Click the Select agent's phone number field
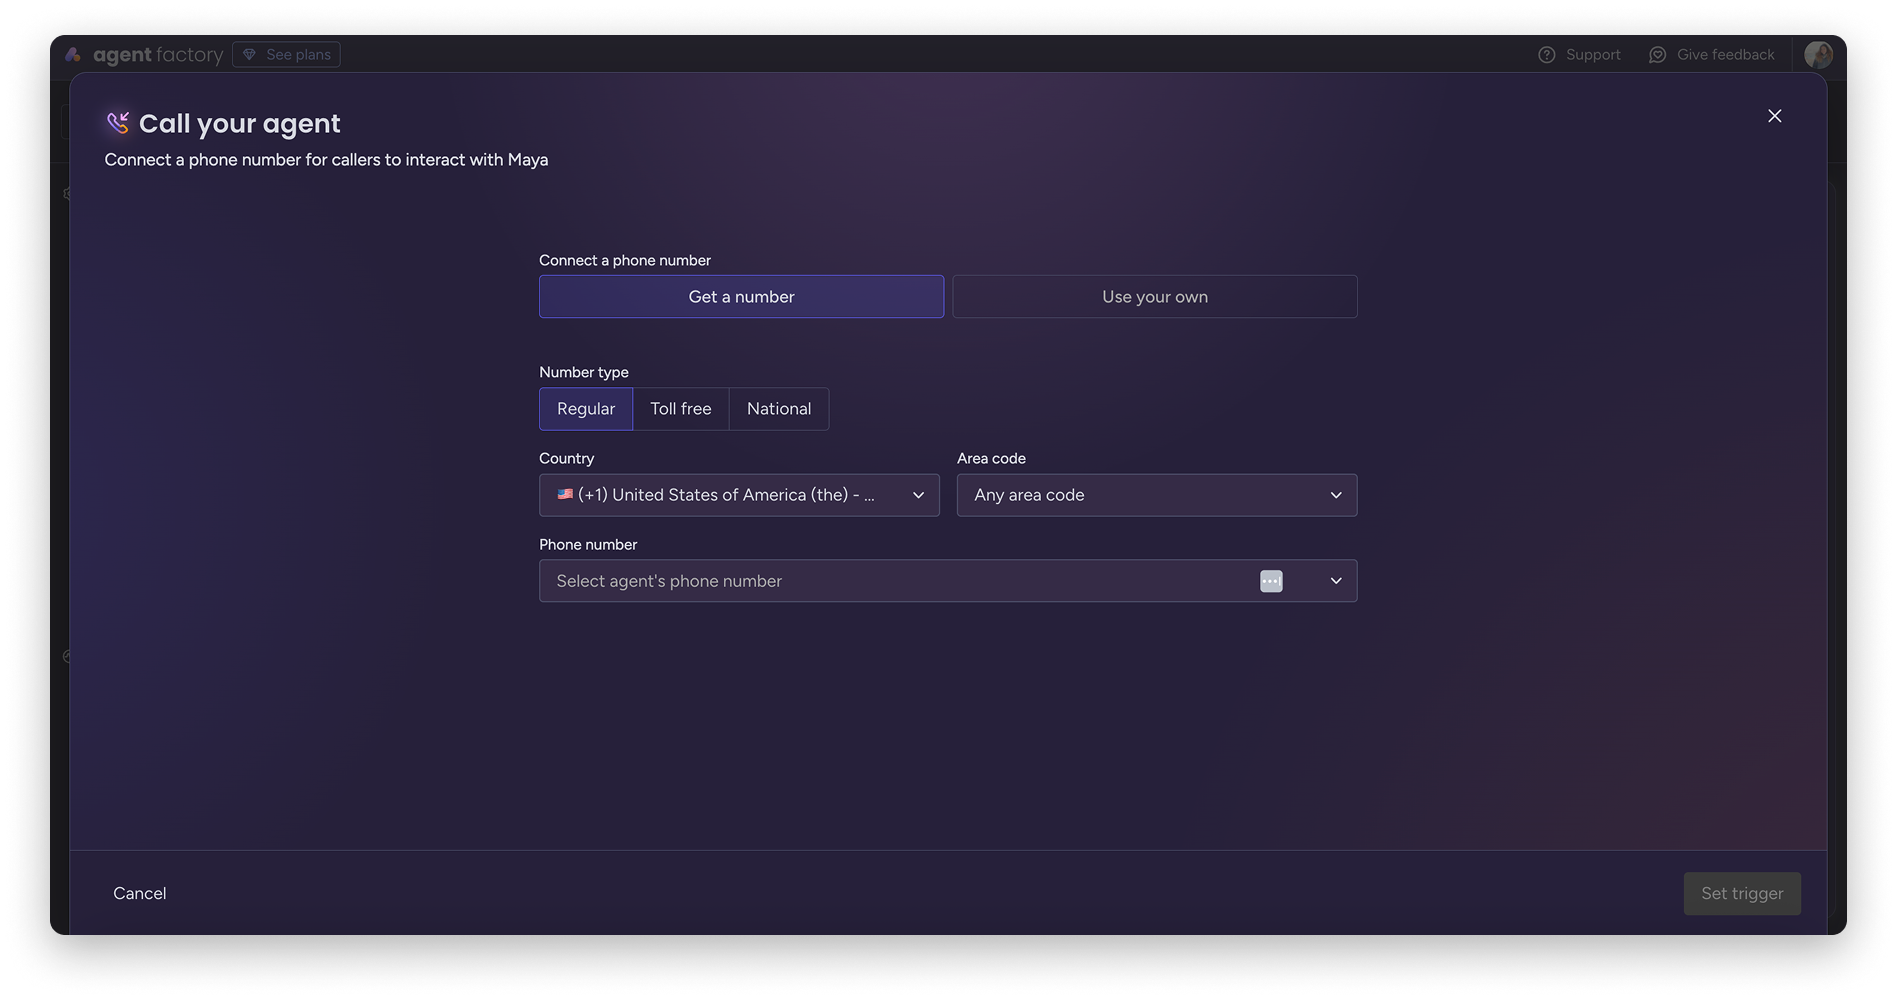The height and width of the screenshot is (1000, 1897). click(948, 581)
